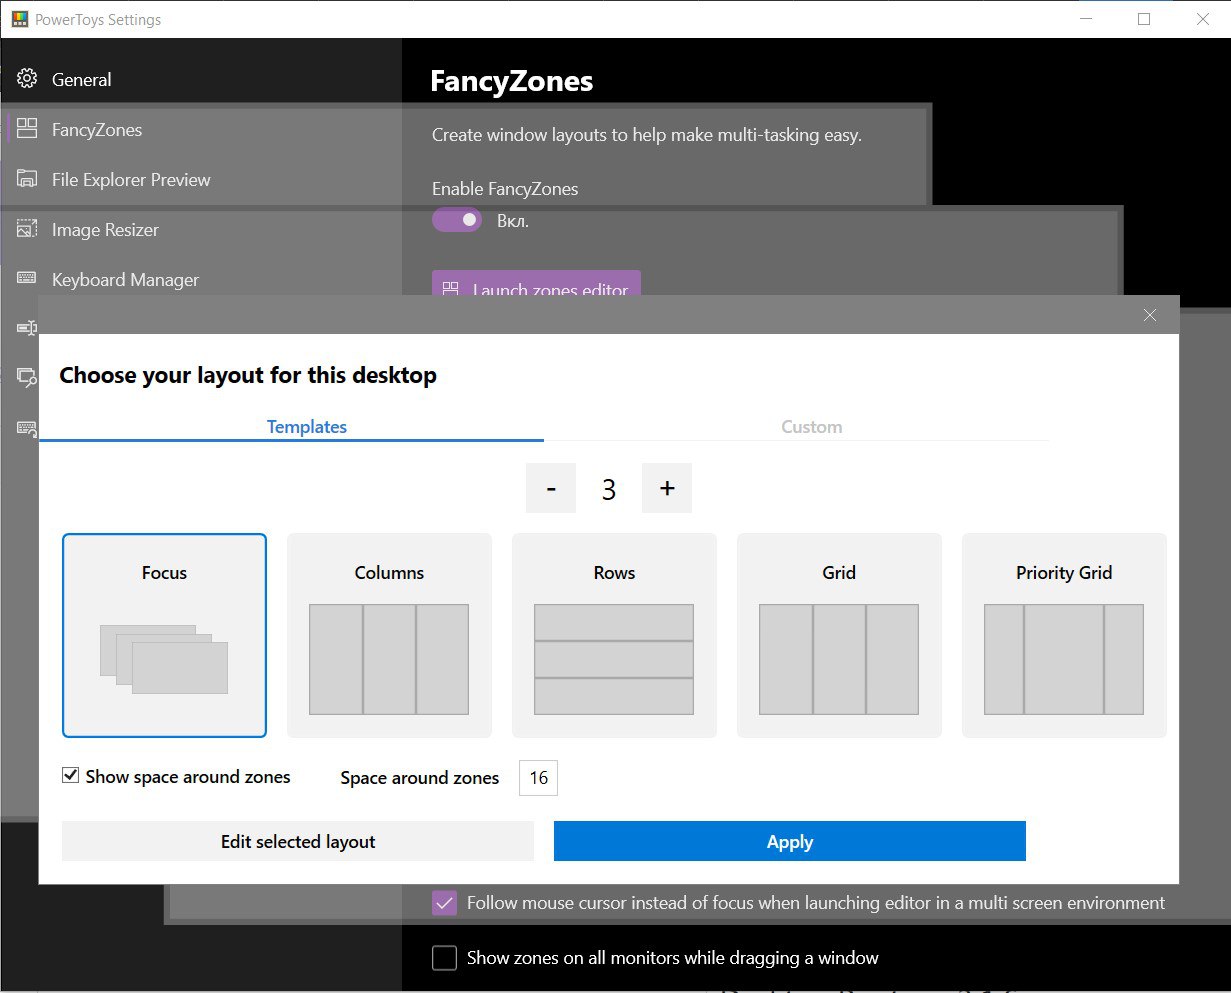Open Keyboard Manager sidebar icon
Viewport: 1231px width, 993px height.
[27, 279]
